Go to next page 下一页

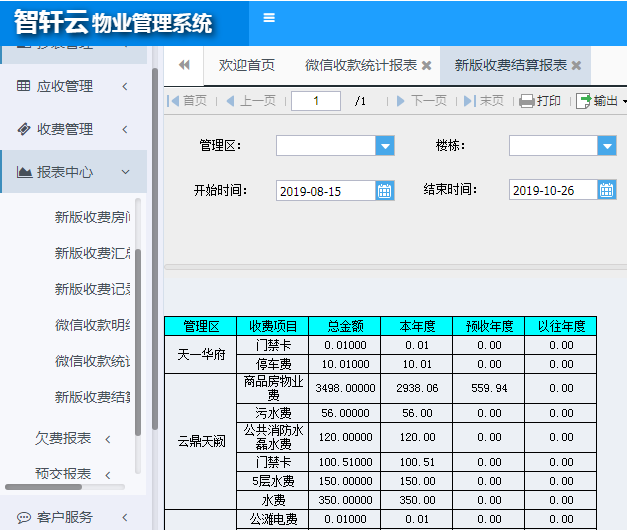422,101
